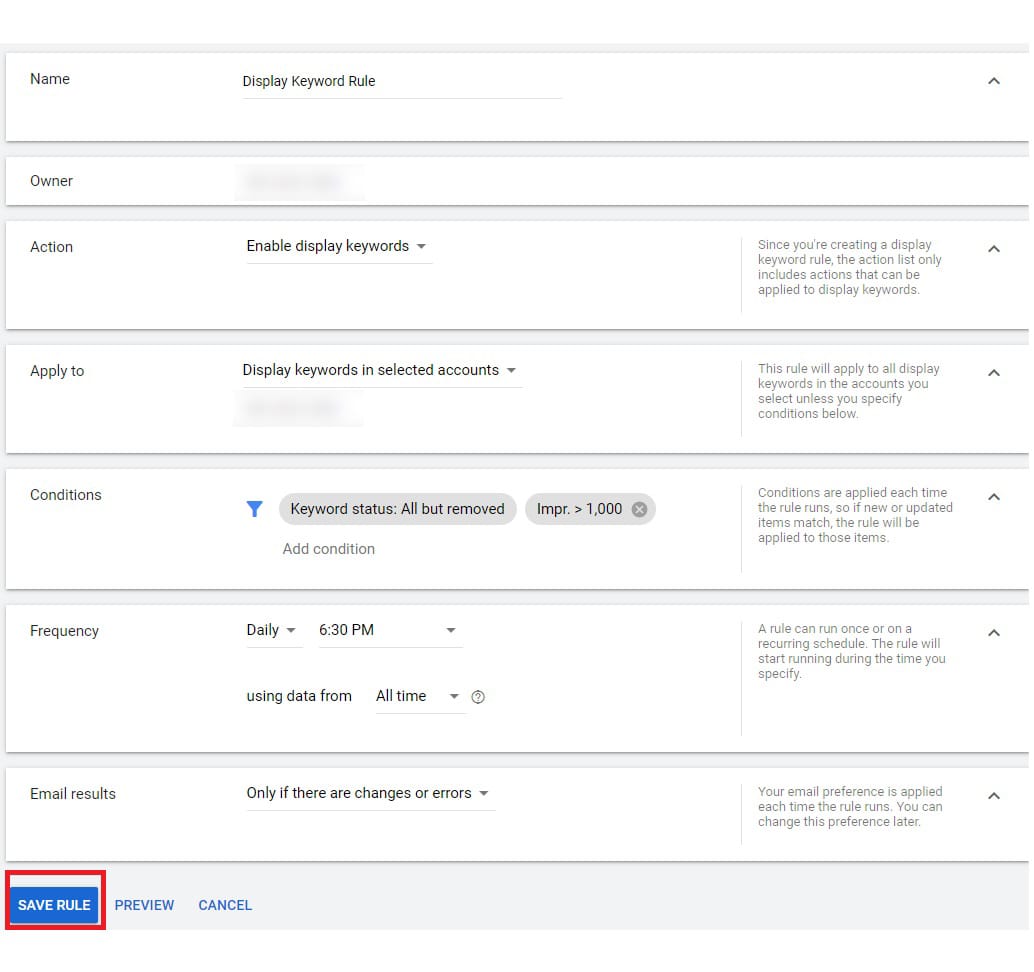
Task: Open the 6:30 PM time dropdown
Action: [x=388, y=630]
